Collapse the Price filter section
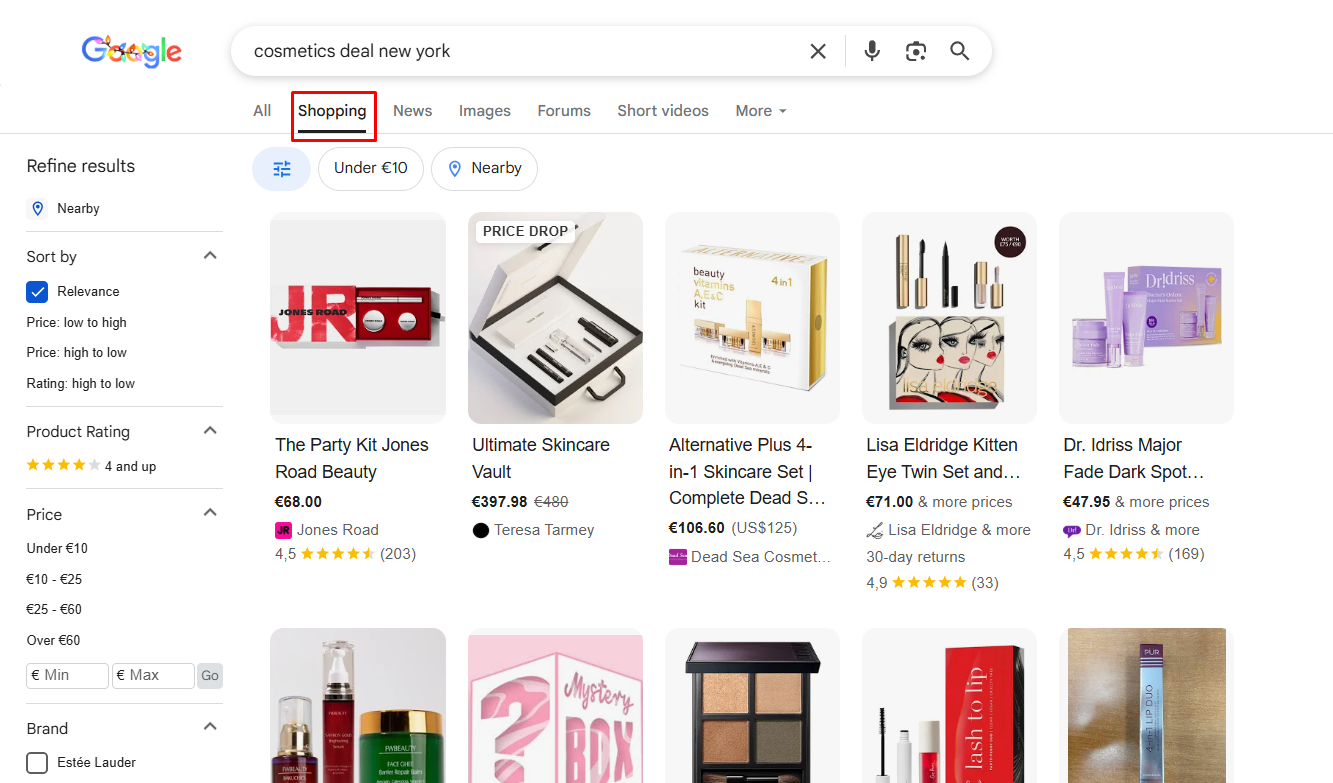Image resolution: width=1333 pixels, height=783 pixels. (x=209, y=511)
